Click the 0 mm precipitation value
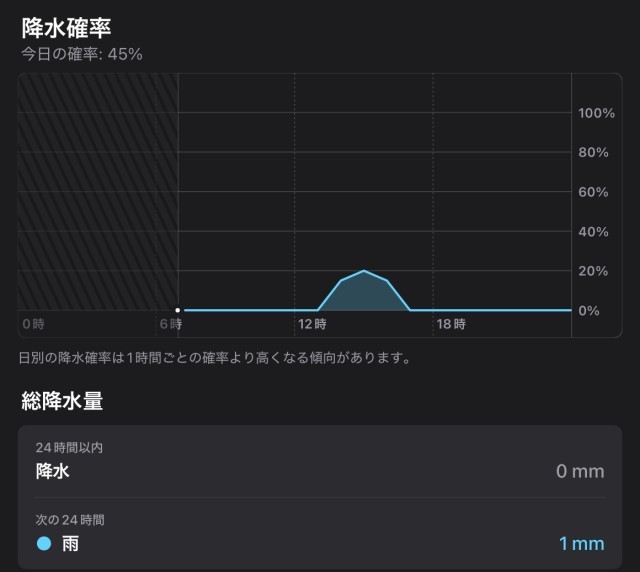 (x=580, y=471)
